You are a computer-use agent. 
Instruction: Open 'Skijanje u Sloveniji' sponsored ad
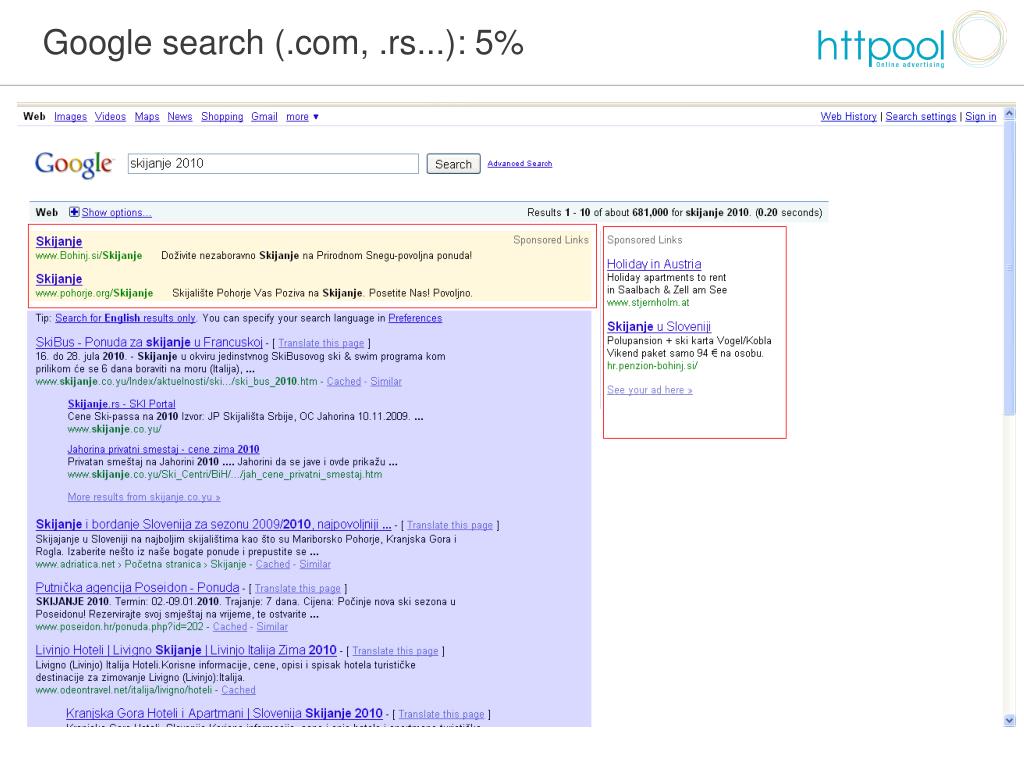[x=659, y=327]
